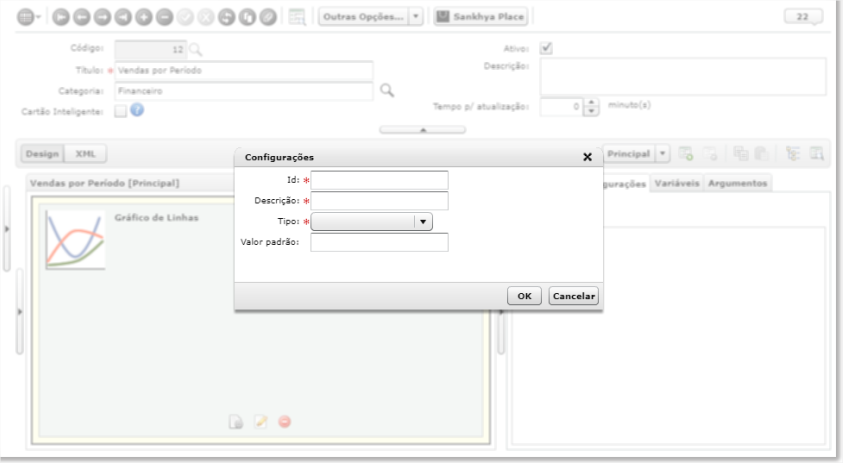Image resolution: width=843 pixels, height=463 pixels.
Task: Show help for Cartão Inteligente
Action: tap(137, 110)
